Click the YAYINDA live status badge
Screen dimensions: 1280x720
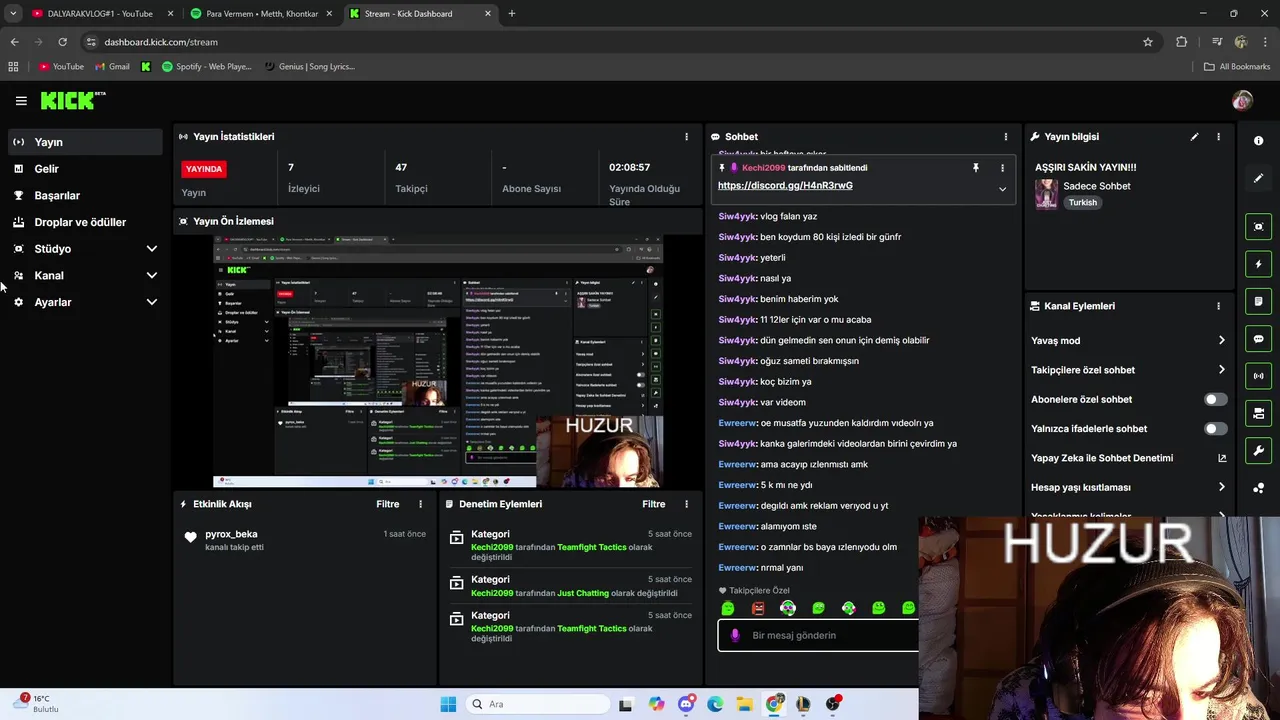(x=204, y=169)
